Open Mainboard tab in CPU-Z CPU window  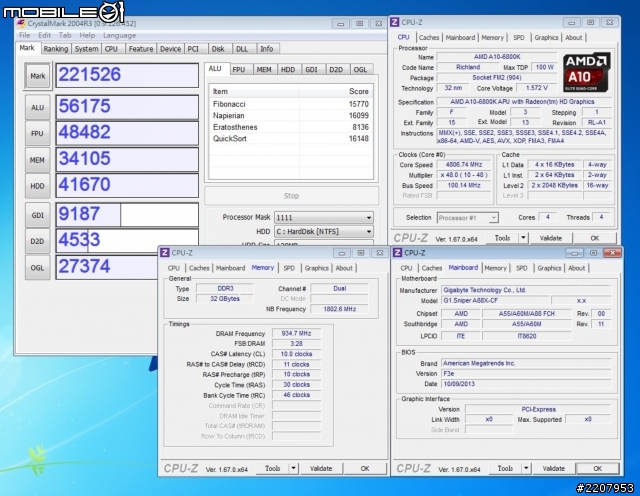click(460, 38)
